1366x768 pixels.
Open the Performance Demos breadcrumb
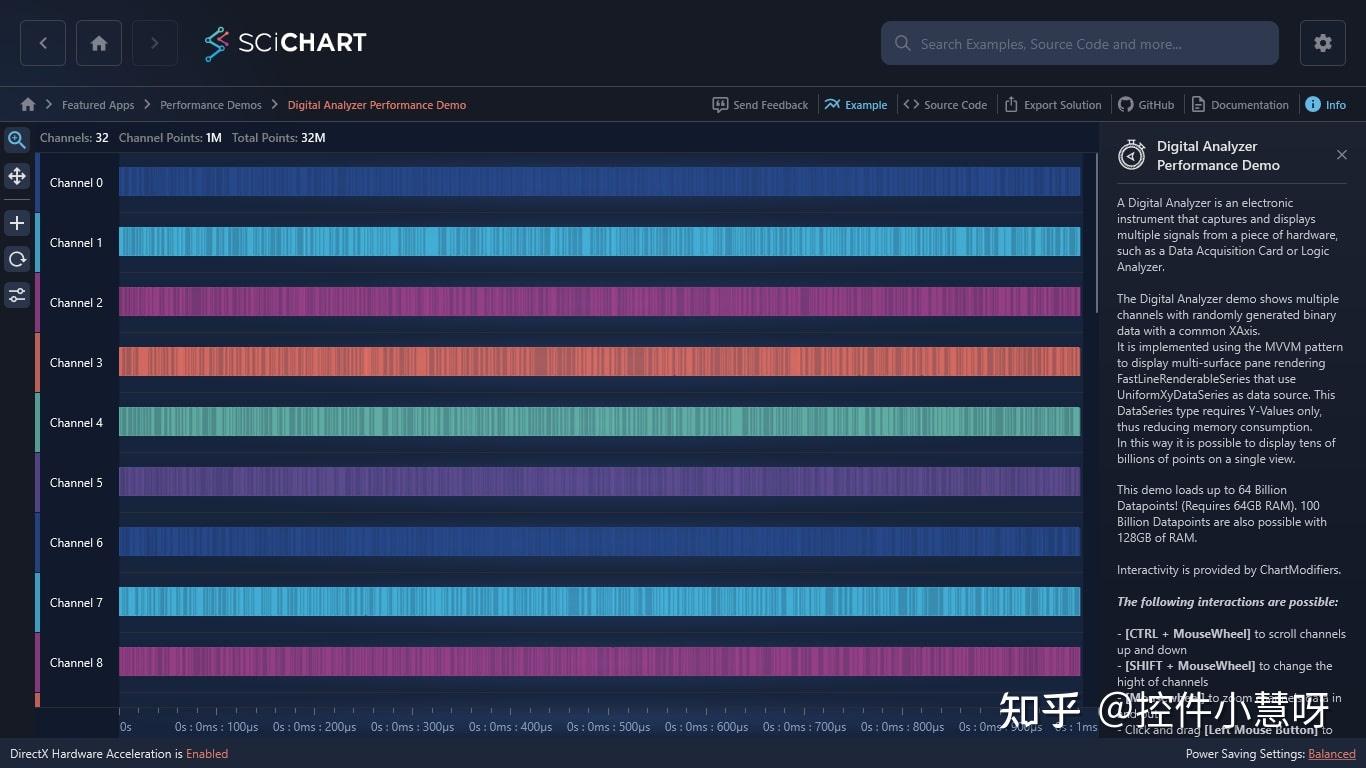pos(210,104)
